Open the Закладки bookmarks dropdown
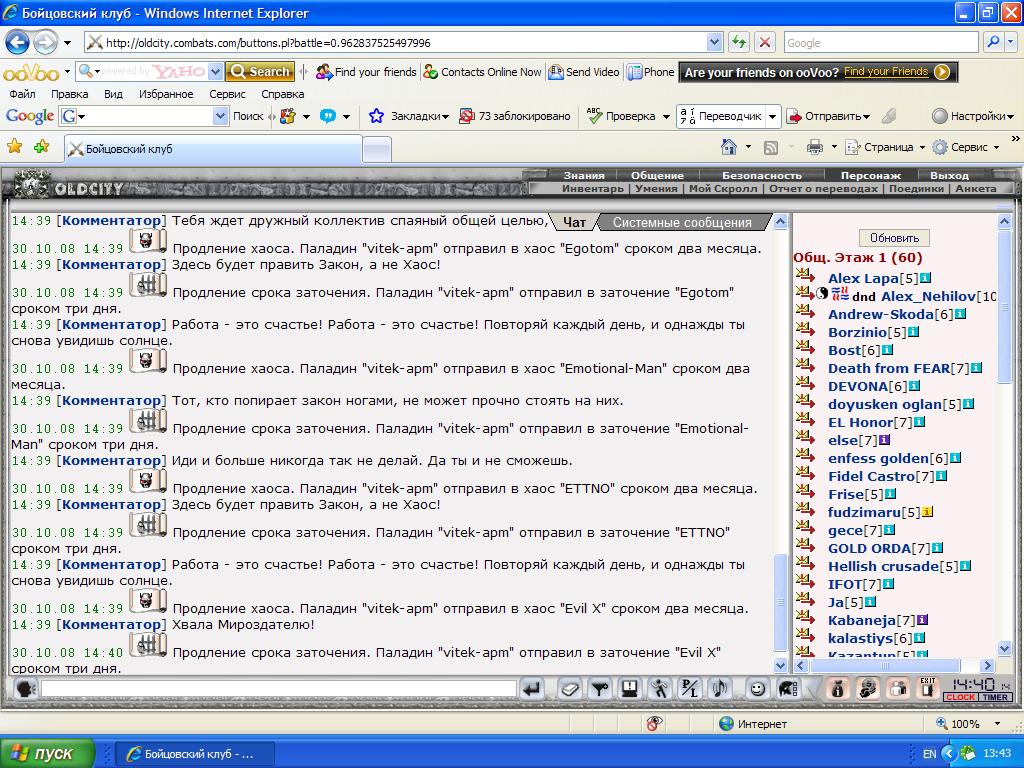This screenshot has width=1024, height=768. (x=410, y=116)
